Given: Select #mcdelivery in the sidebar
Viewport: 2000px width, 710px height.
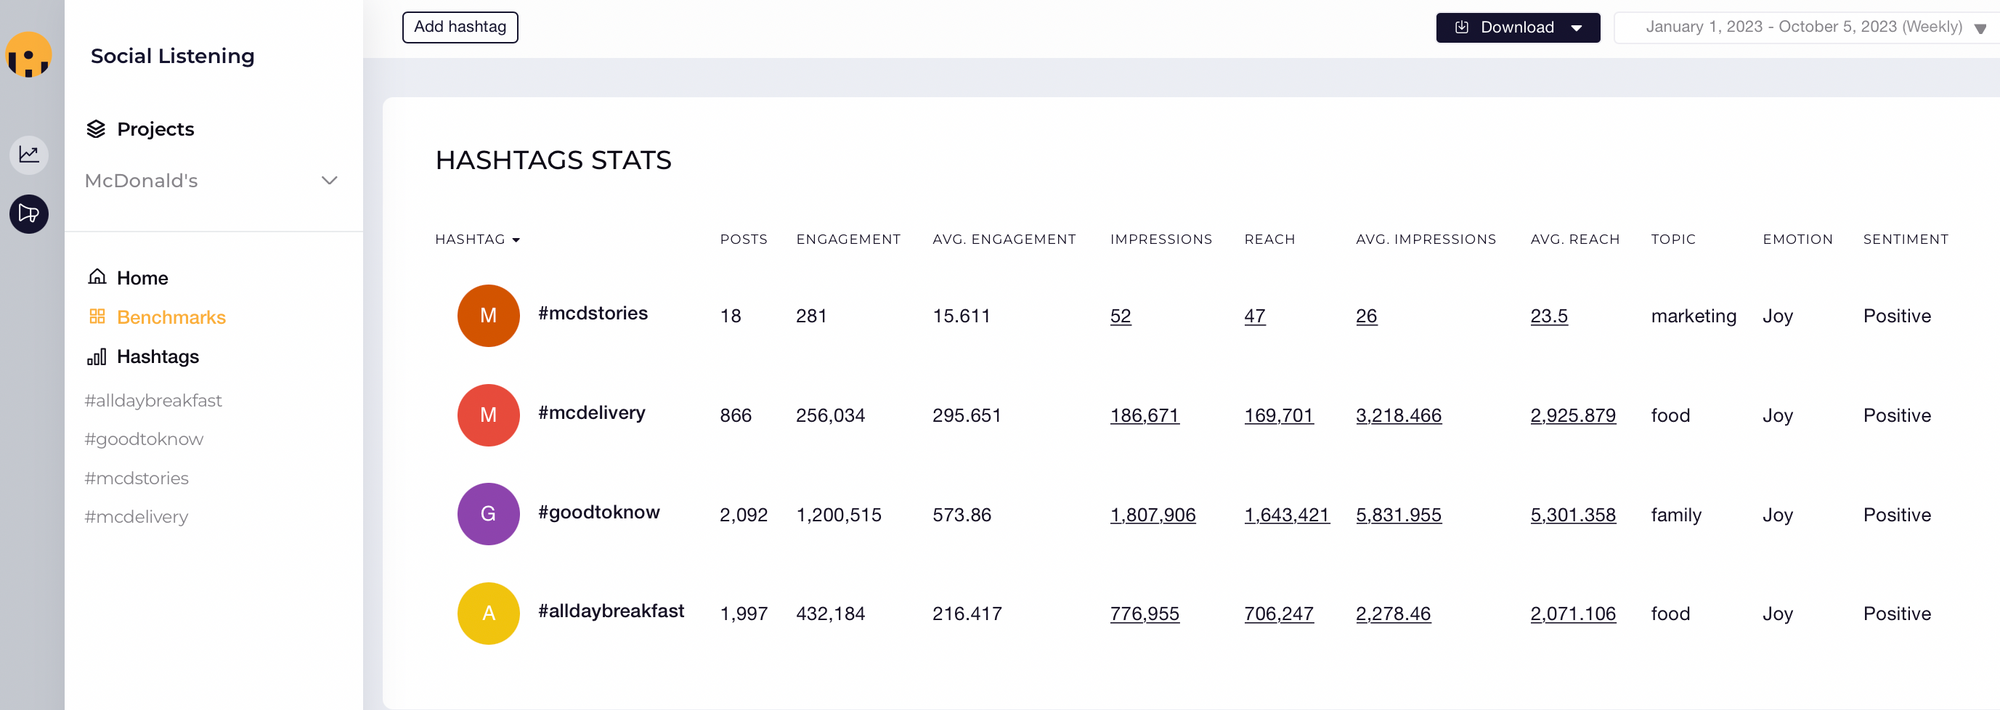Looking at the screenshot, I should pos(136,517).
